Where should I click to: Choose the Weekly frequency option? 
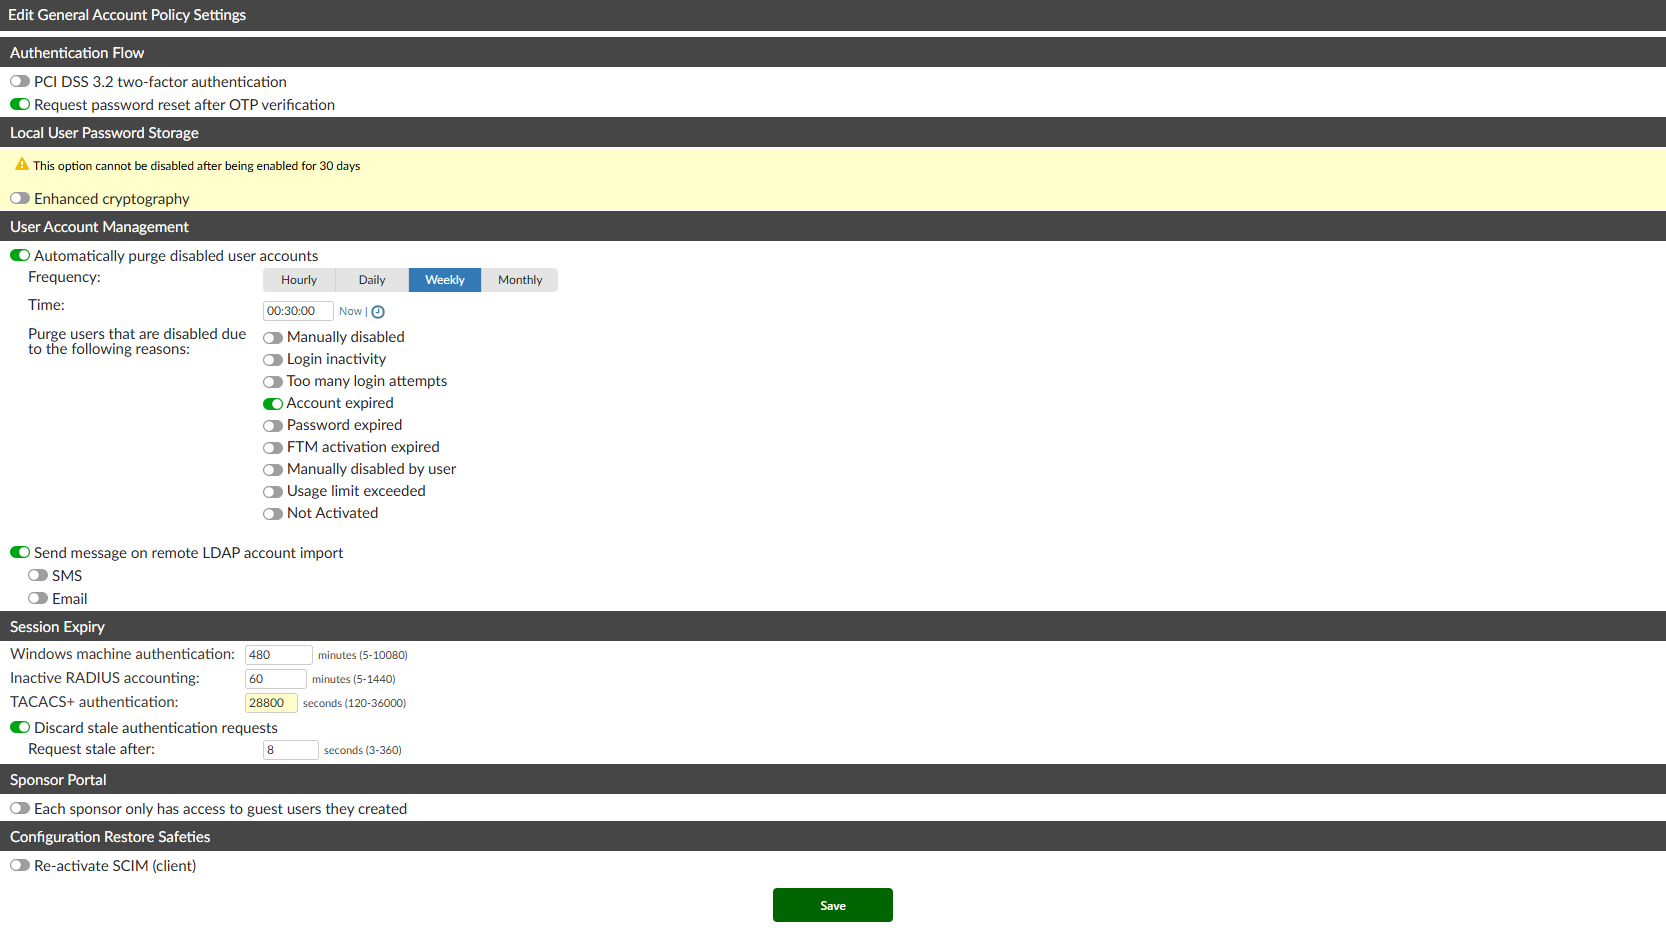(445, 280)
